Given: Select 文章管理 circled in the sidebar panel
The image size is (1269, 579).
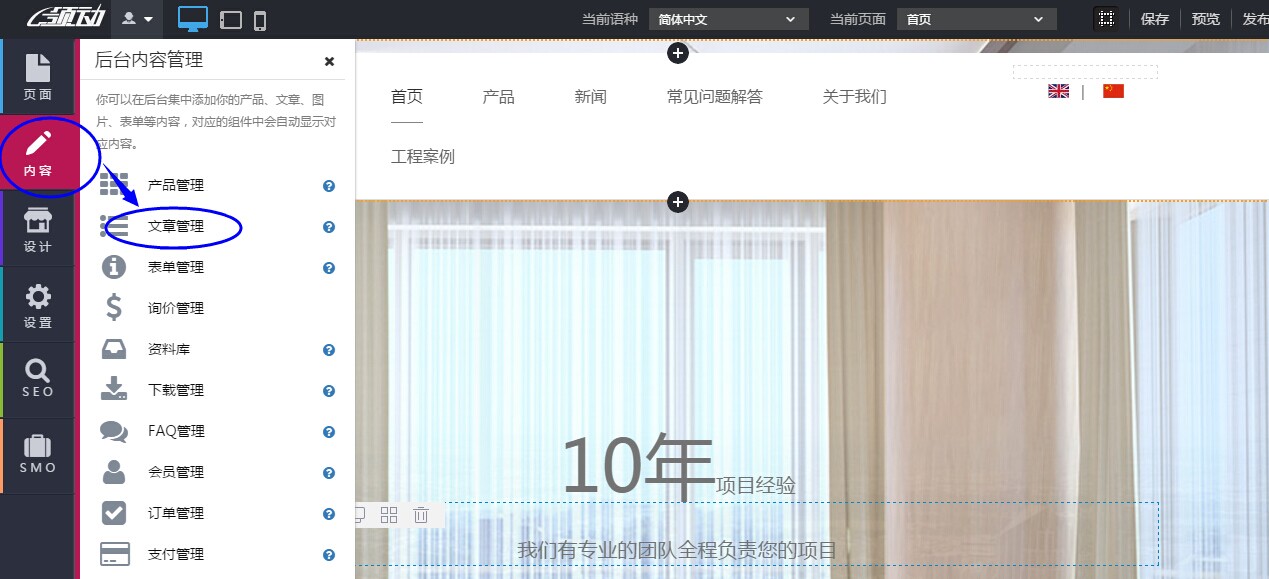Looking at the screenshot, I should 177,226.
